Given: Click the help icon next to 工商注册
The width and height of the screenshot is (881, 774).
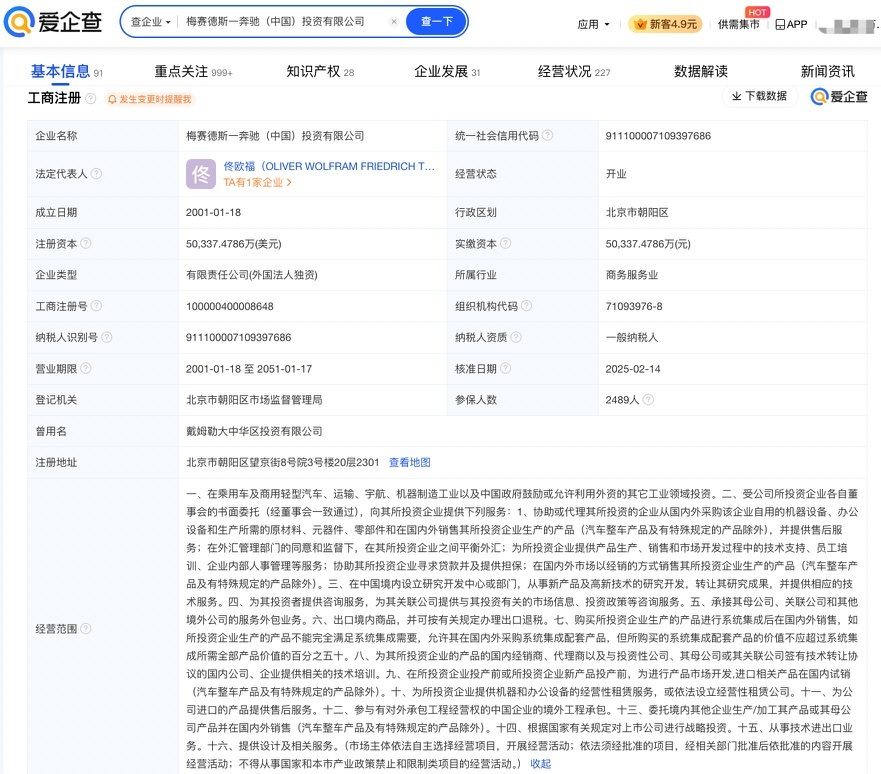Looking at the screenshot, I should [x=91, y=98].
